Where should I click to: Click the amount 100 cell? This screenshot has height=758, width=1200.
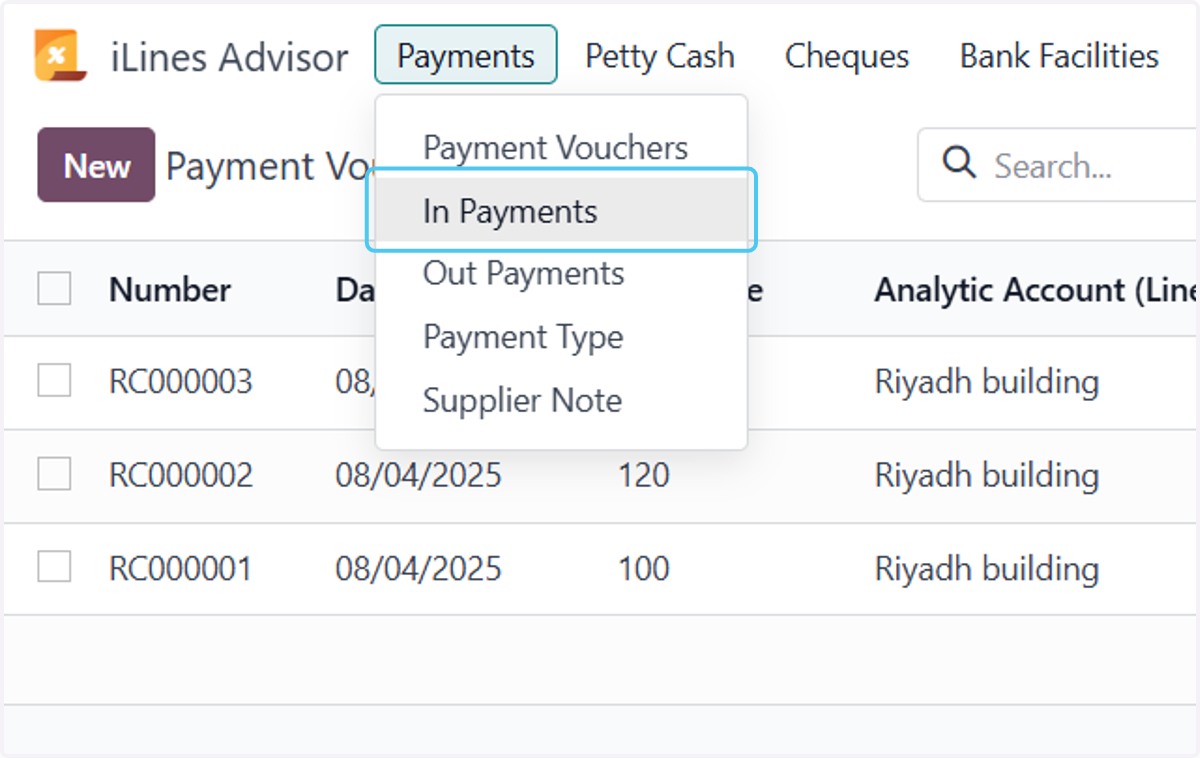pos(643,568)
